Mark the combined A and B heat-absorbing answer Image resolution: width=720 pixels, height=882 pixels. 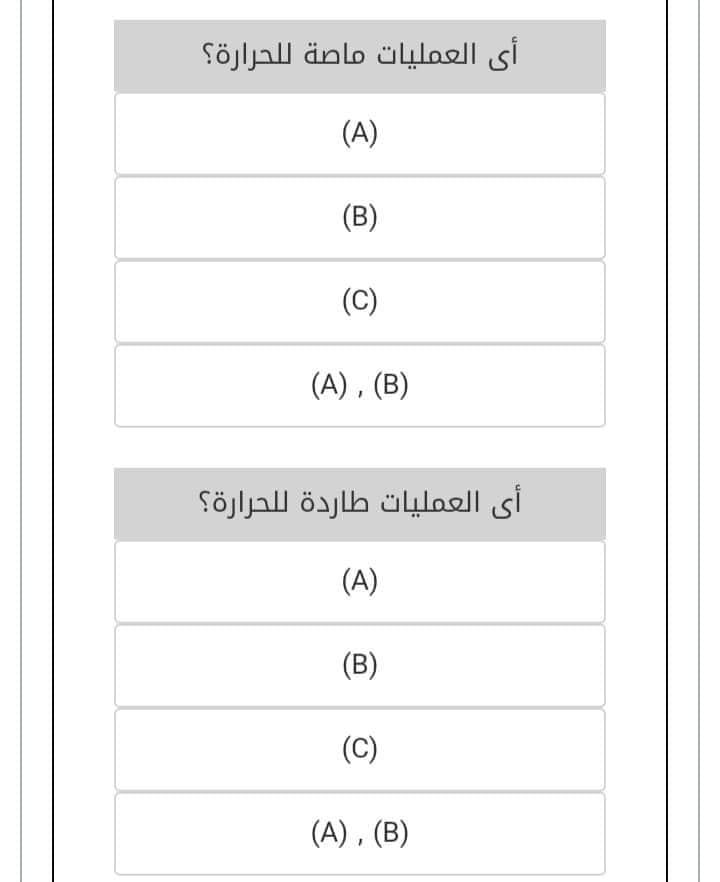[x=359, y=385]
